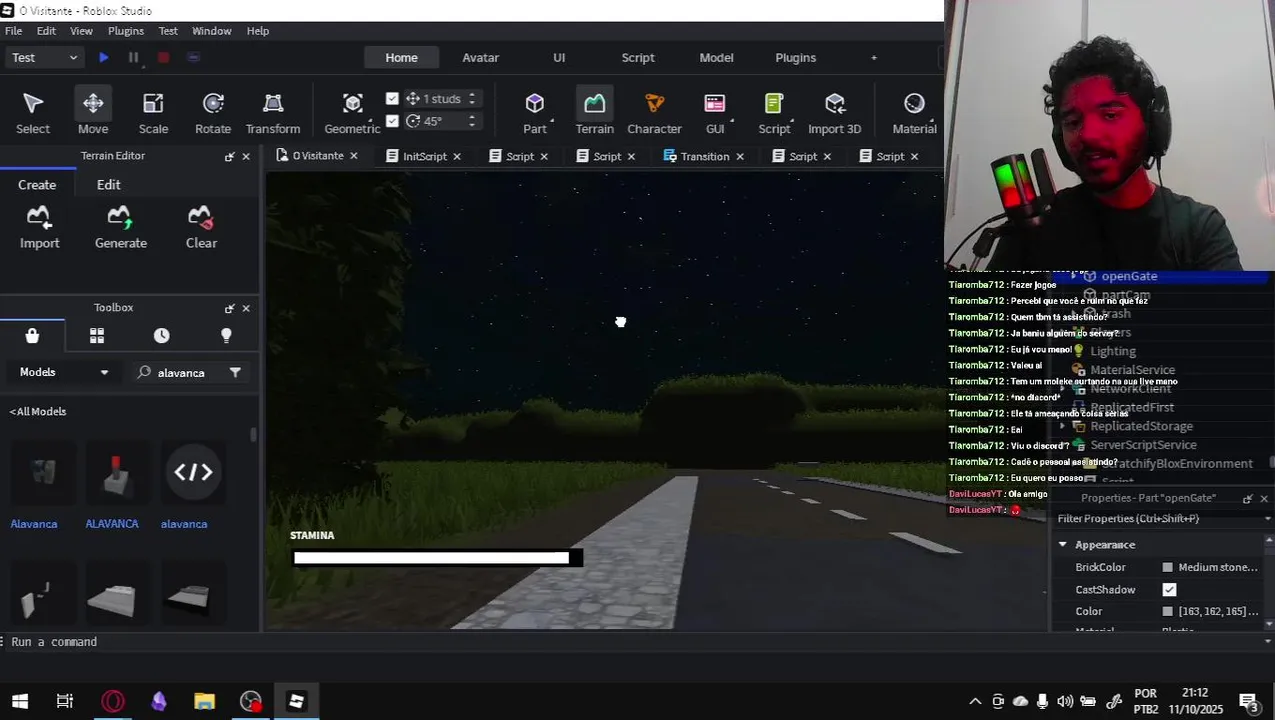
Task: Open the Edit tab in Terrain Editor
Action: [x=108, y=185]
